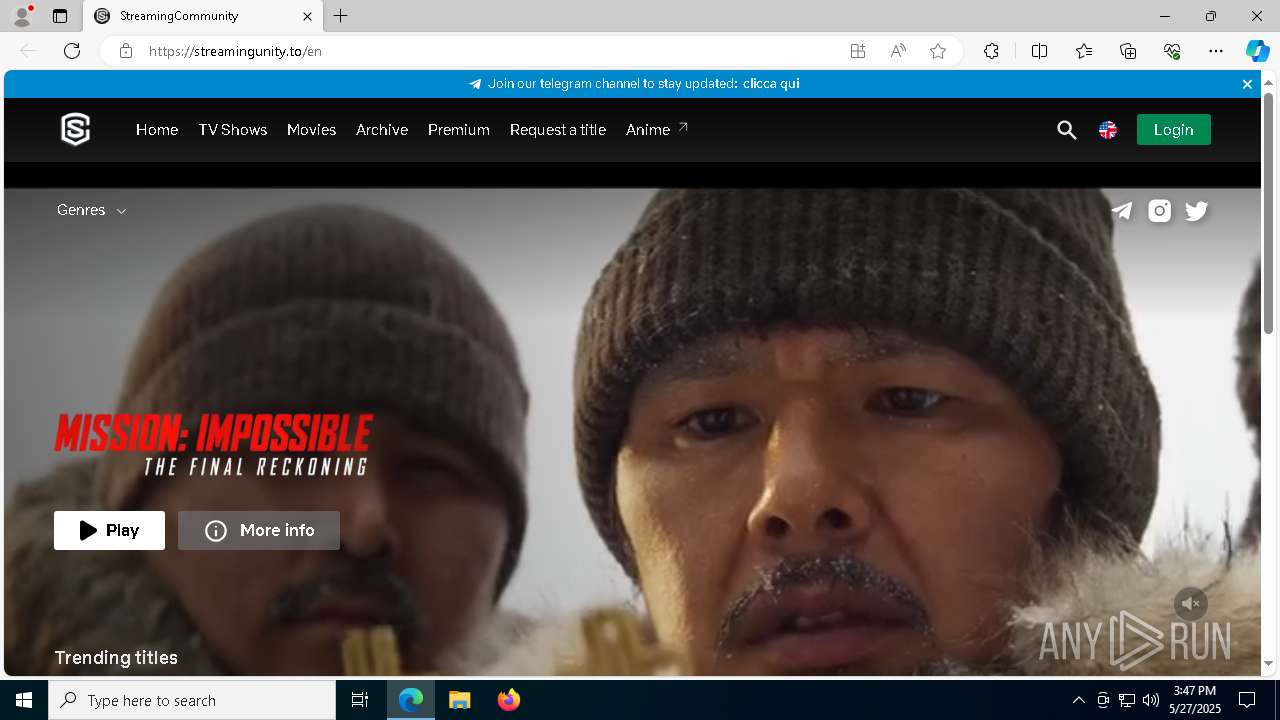Open the notification center icon

coord(1247,700)
